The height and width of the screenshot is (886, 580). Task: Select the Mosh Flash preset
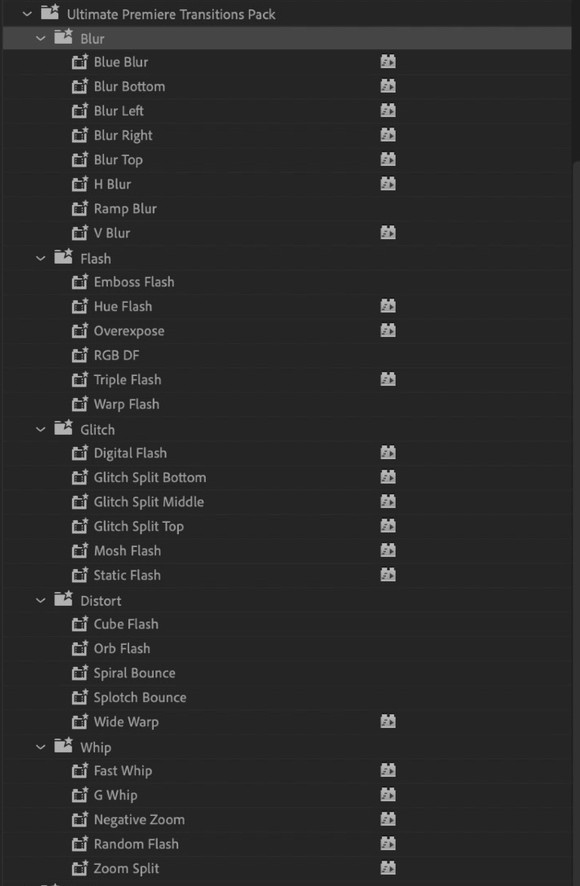(x=127, y=551)
